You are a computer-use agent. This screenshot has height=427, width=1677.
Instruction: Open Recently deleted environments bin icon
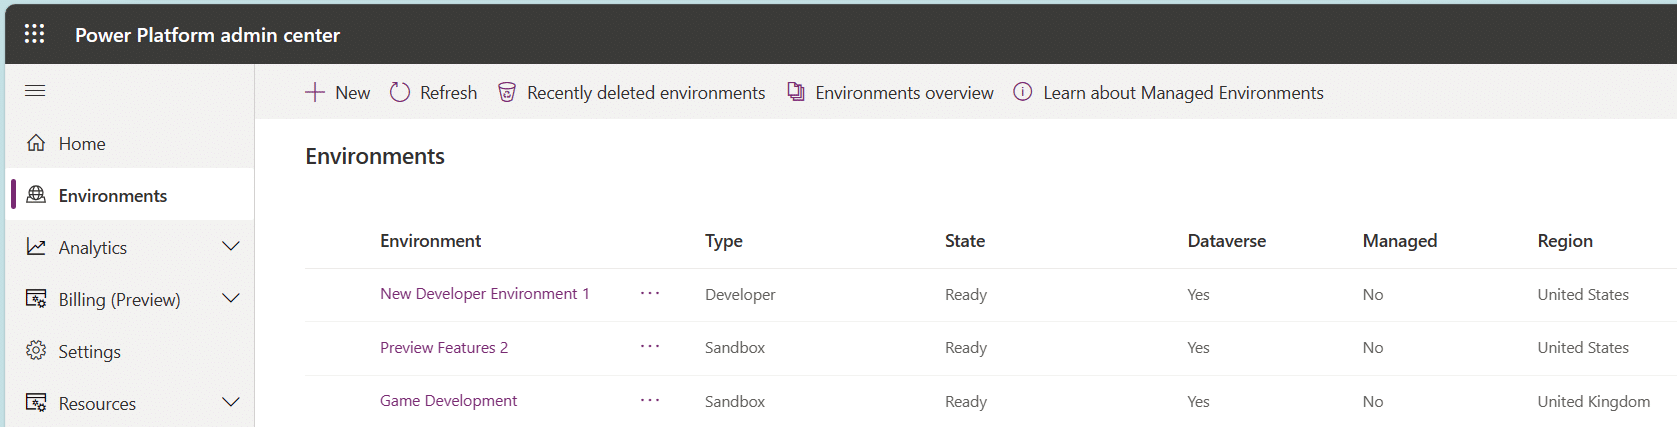(x=507, y=92)
